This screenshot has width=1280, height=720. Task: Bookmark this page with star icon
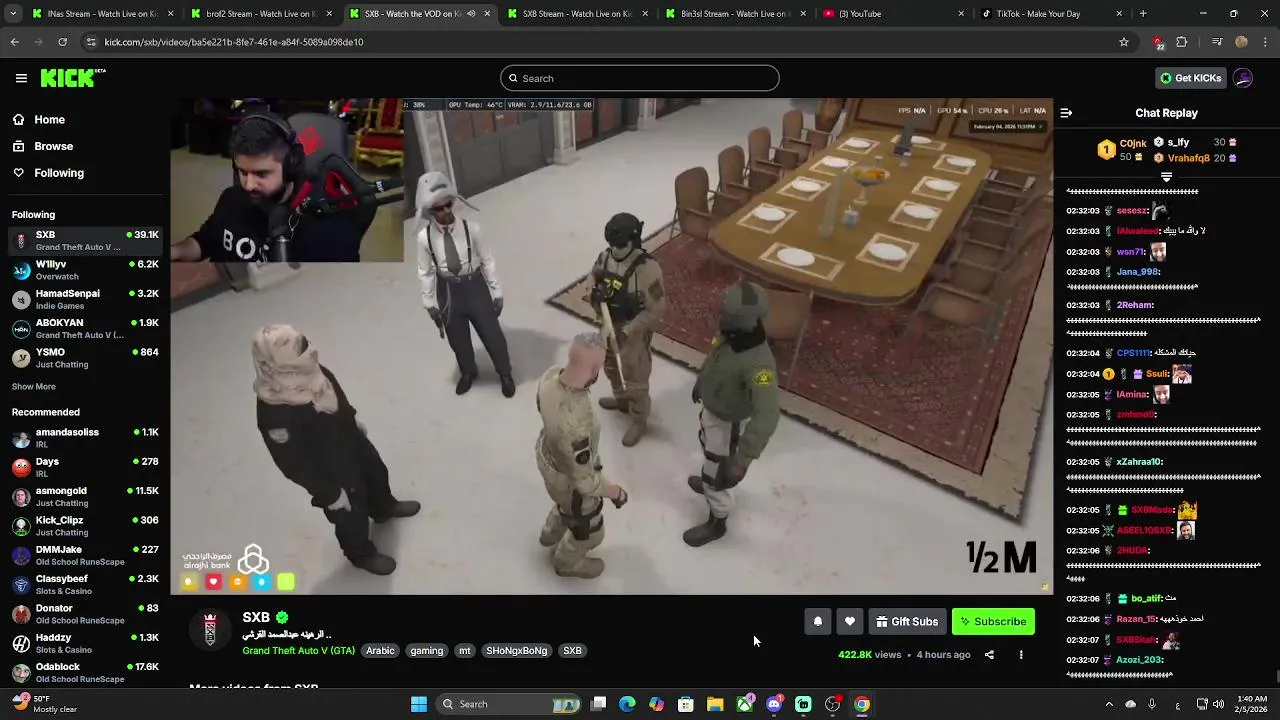(x=1124, y=42)
